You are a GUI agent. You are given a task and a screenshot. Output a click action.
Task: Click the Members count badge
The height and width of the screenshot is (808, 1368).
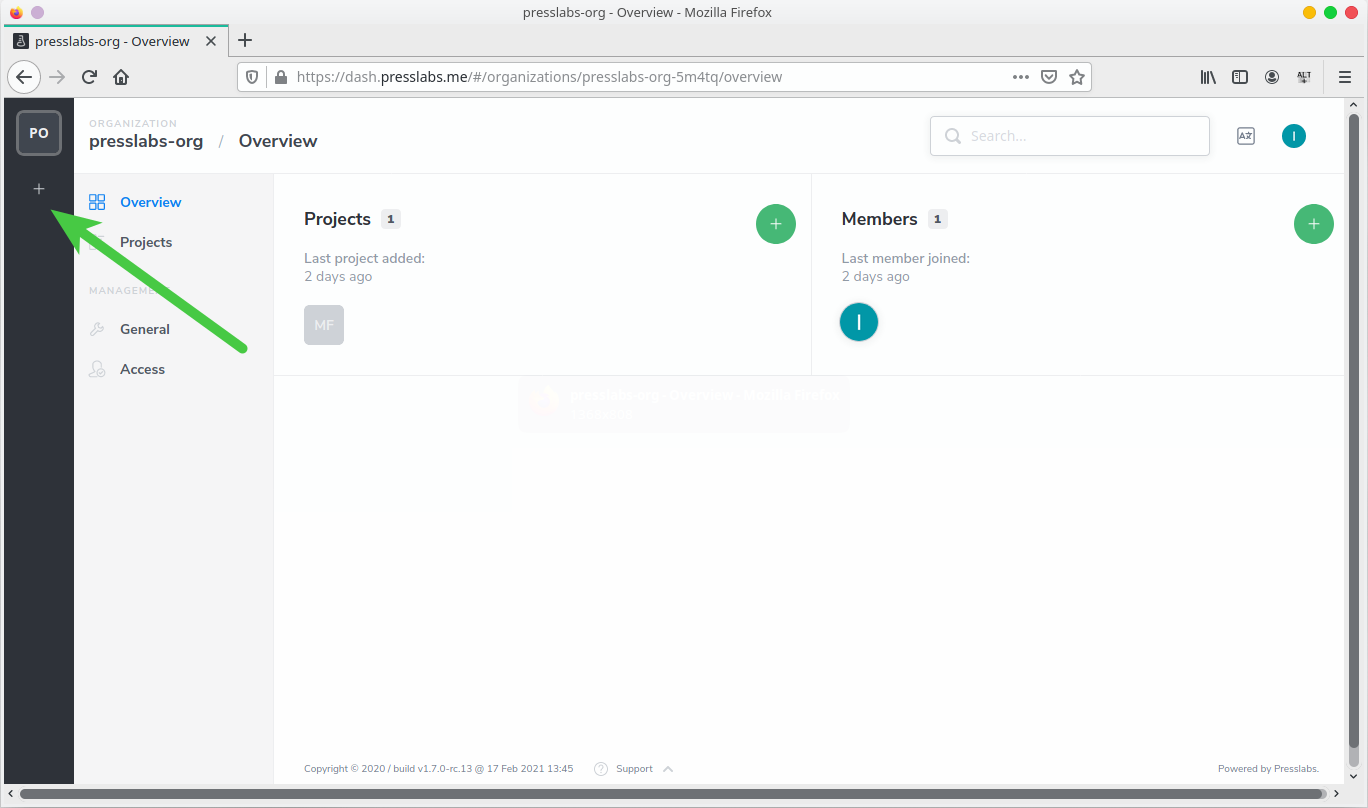937,219
